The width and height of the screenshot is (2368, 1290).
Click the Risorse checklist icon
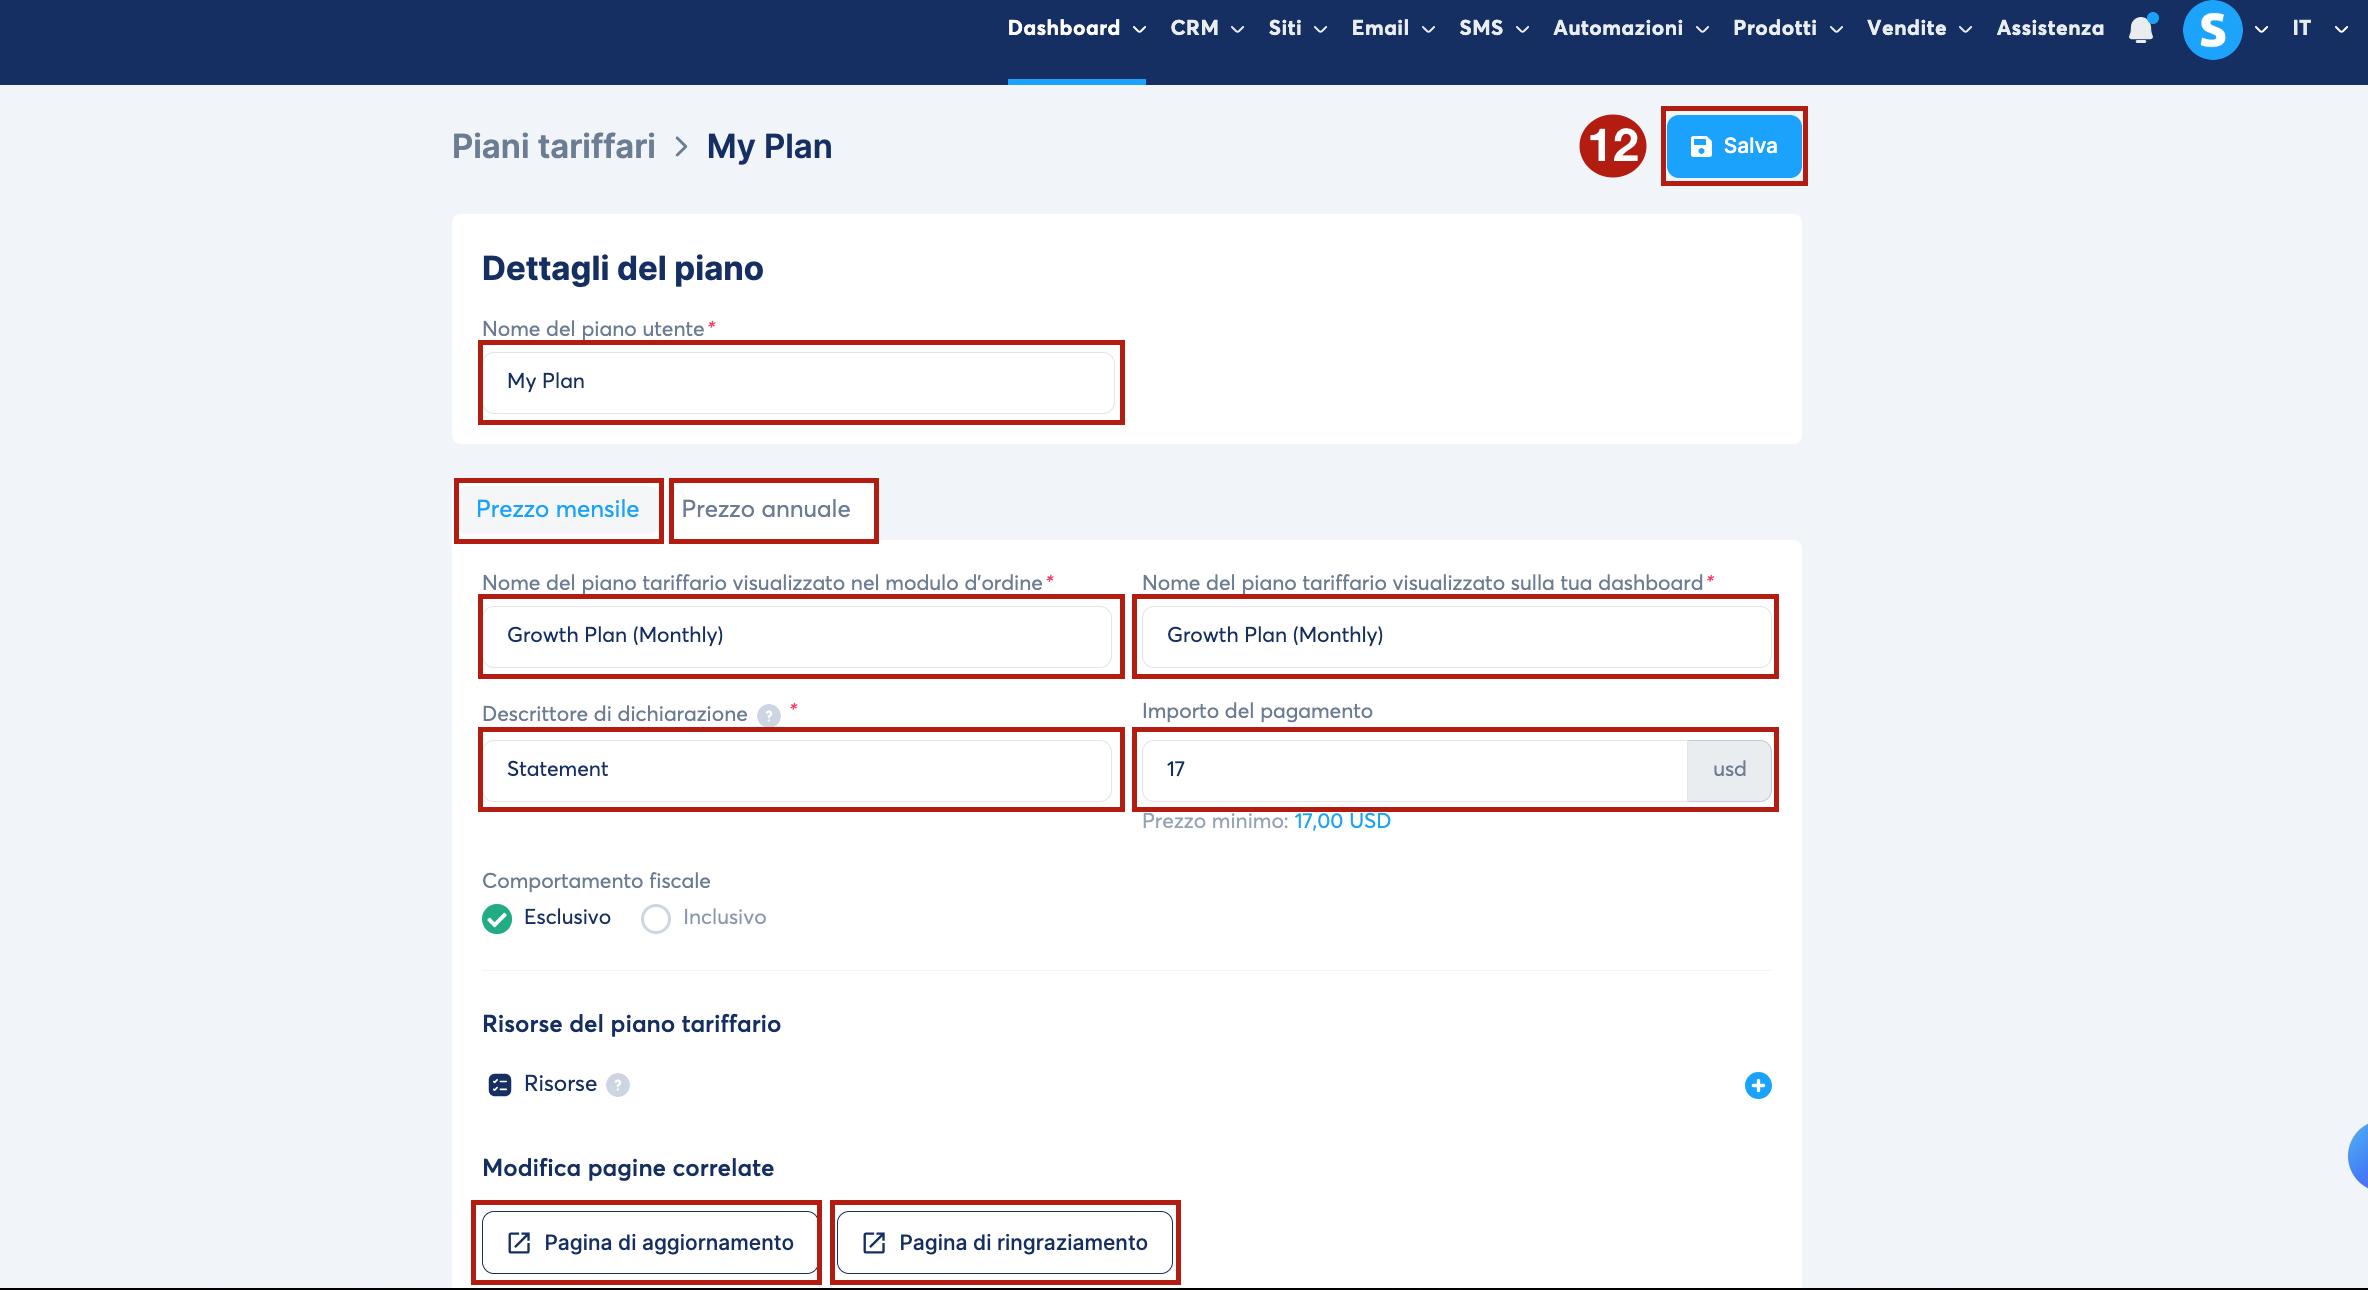499,1085
